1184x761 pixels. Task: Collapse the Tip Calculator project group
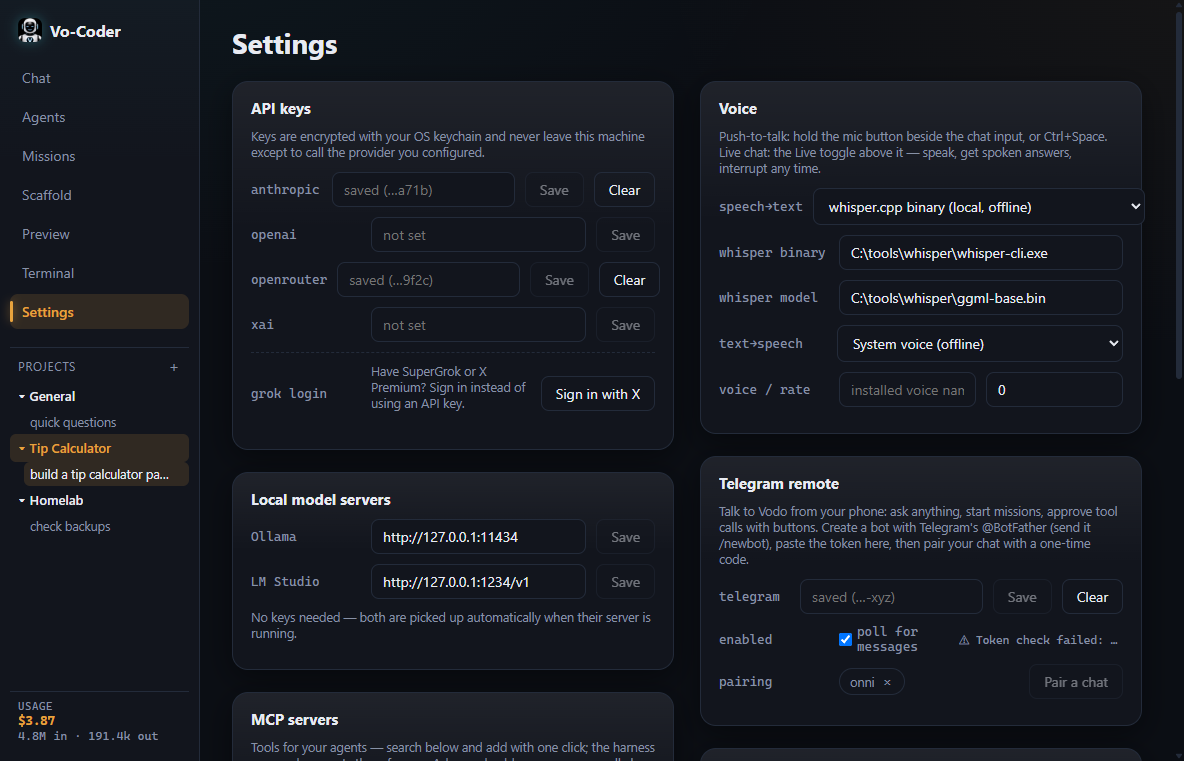coord(22,448)
